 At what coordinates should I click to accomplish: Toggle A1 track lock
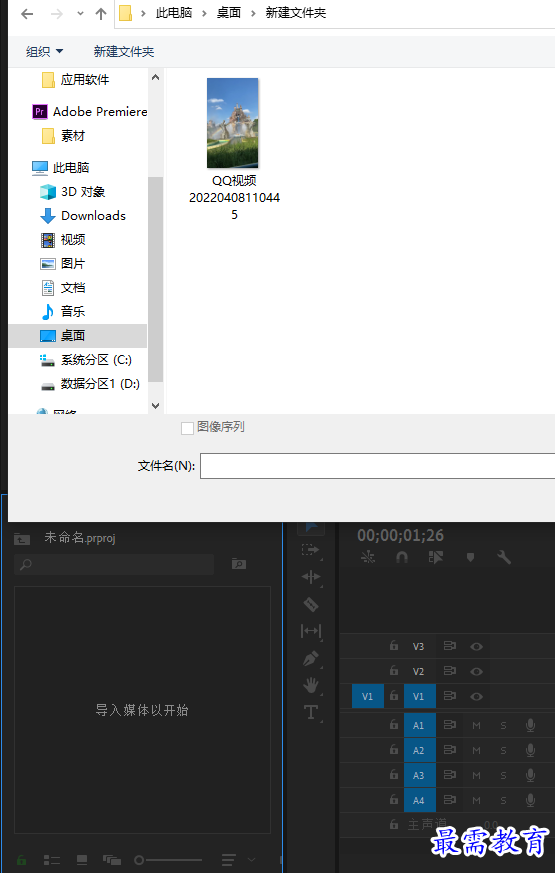point(394,725)
